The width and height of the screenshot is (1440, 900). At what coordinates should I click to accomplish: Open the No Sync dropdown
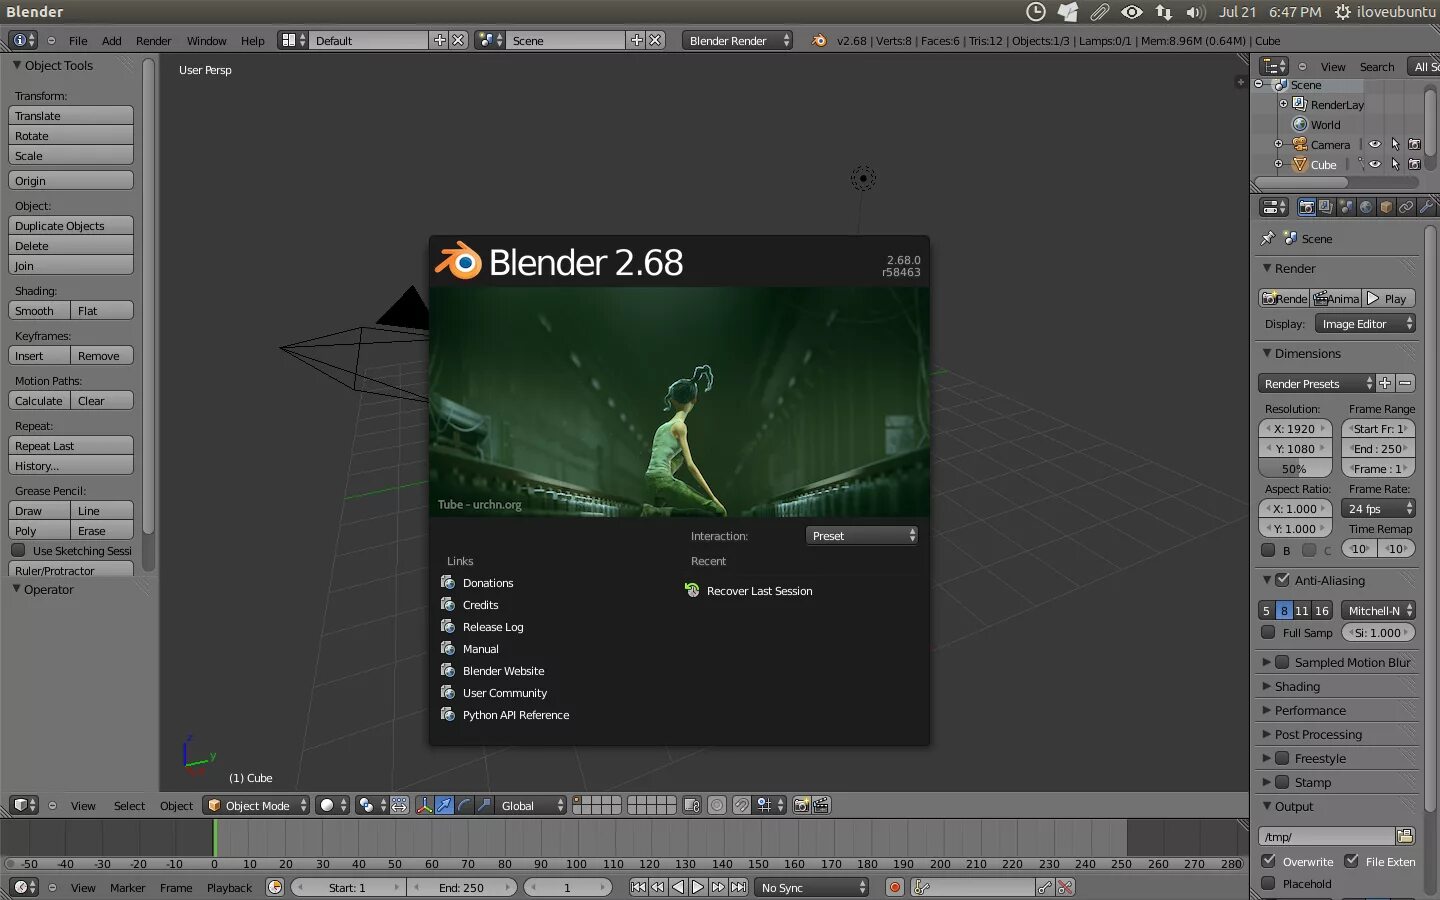[812, 887]
